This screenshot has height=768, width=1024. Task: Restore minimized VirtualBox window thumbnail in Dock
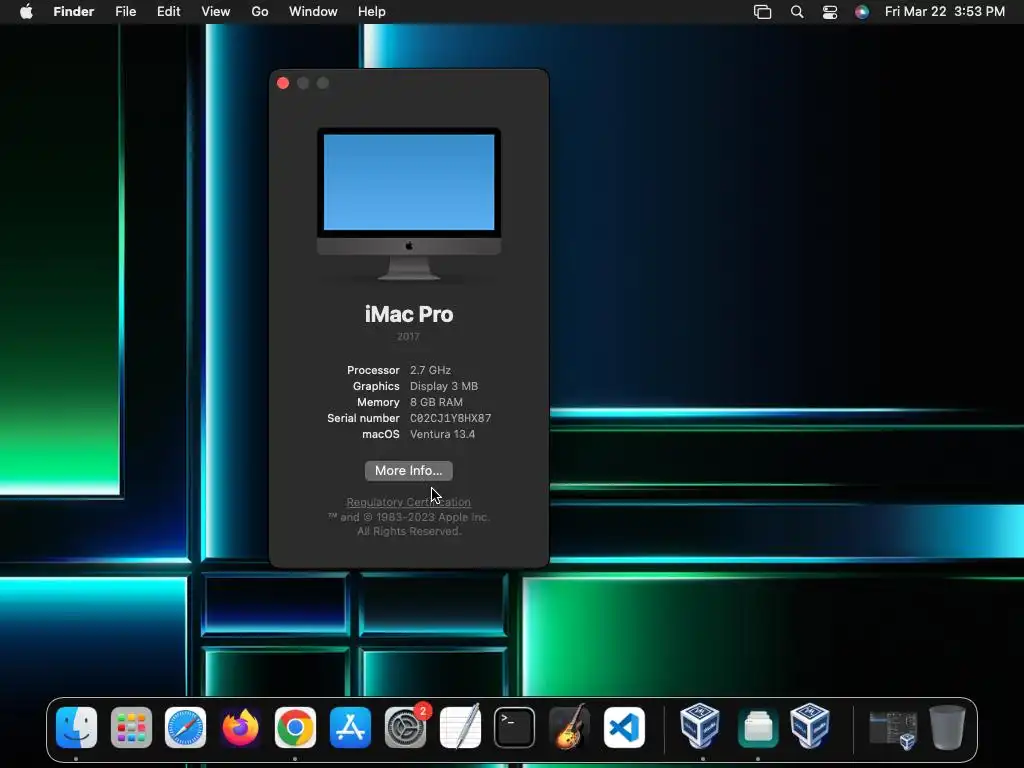click(x=893, y=729)
